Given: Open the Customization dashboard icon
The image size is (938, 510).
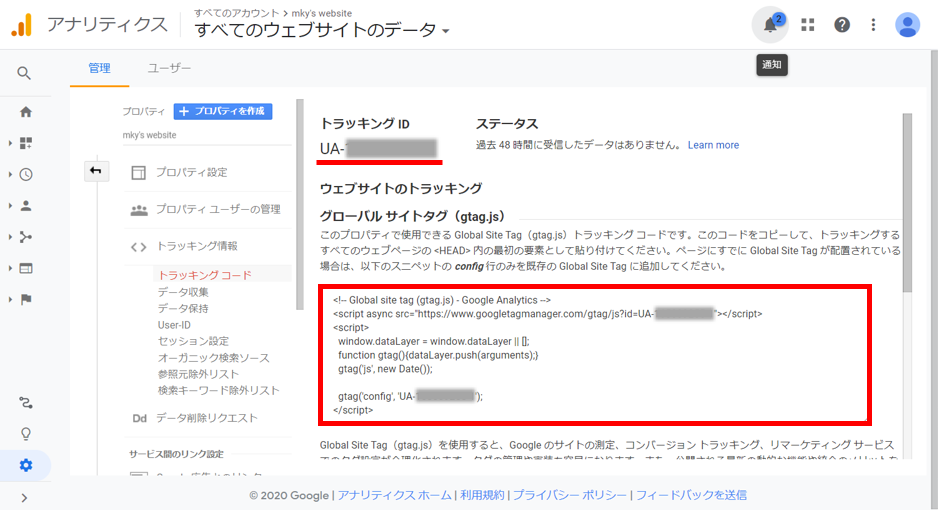Looking at the screenshot, I should pyautogui.click(x=26, y=143).
